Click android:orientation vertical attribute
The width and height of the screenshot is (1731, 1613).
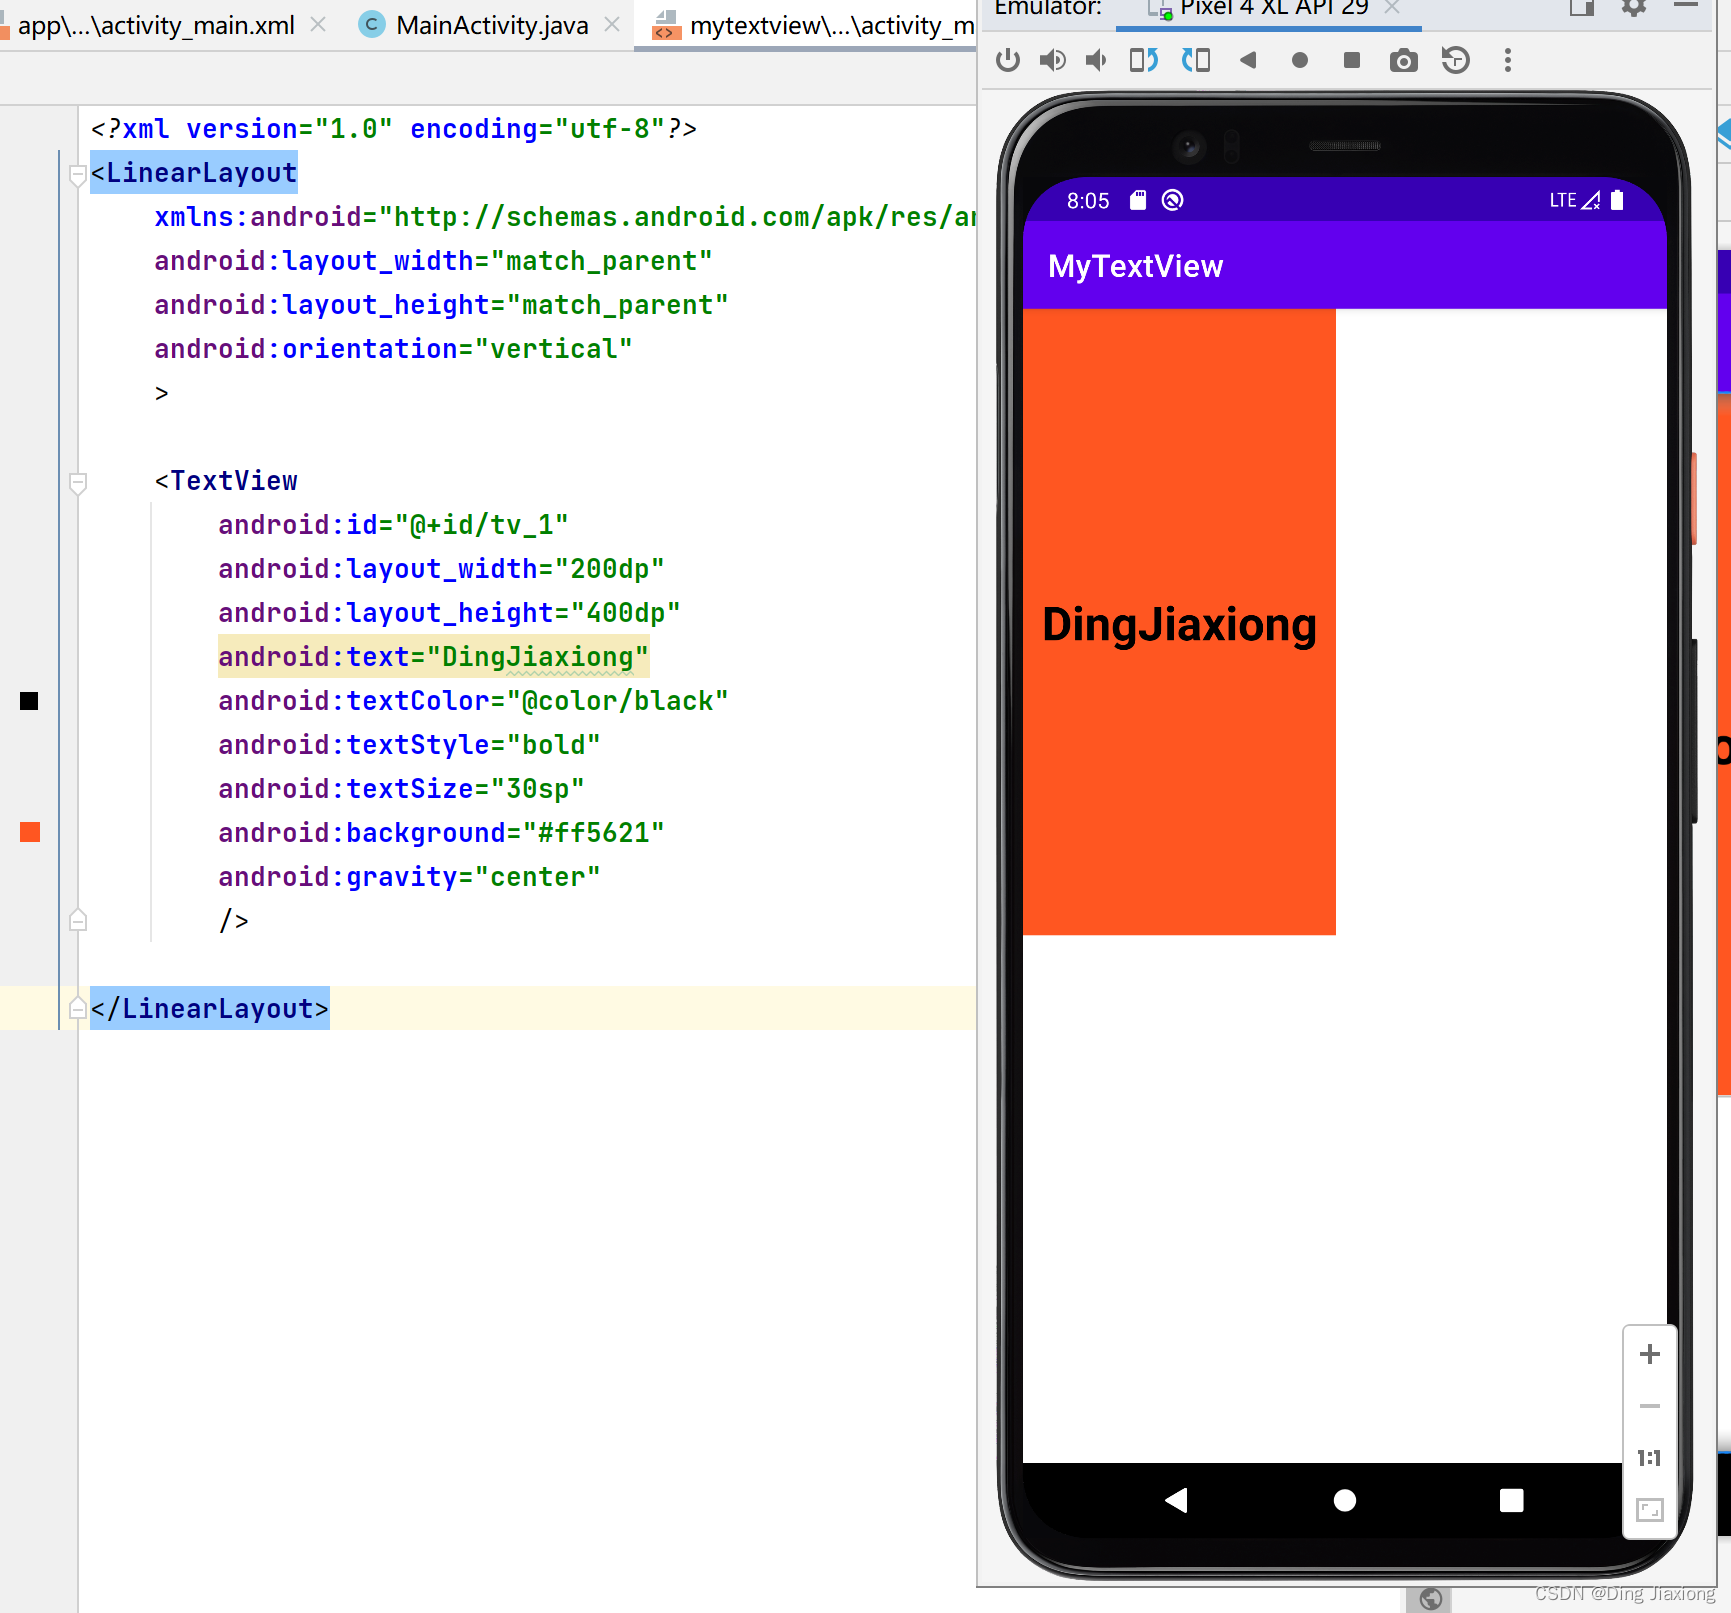pyautogui.click(x=393, y=349)
